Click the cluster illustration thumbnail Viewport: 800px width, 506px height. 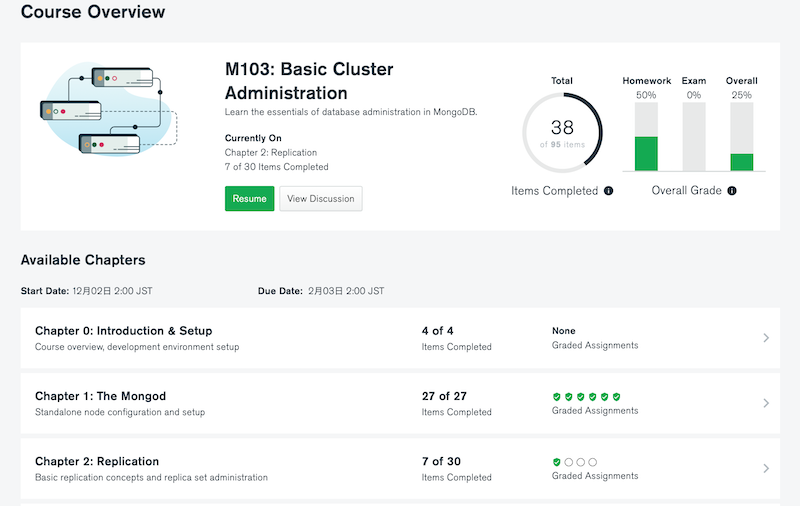tap(108, 110)
